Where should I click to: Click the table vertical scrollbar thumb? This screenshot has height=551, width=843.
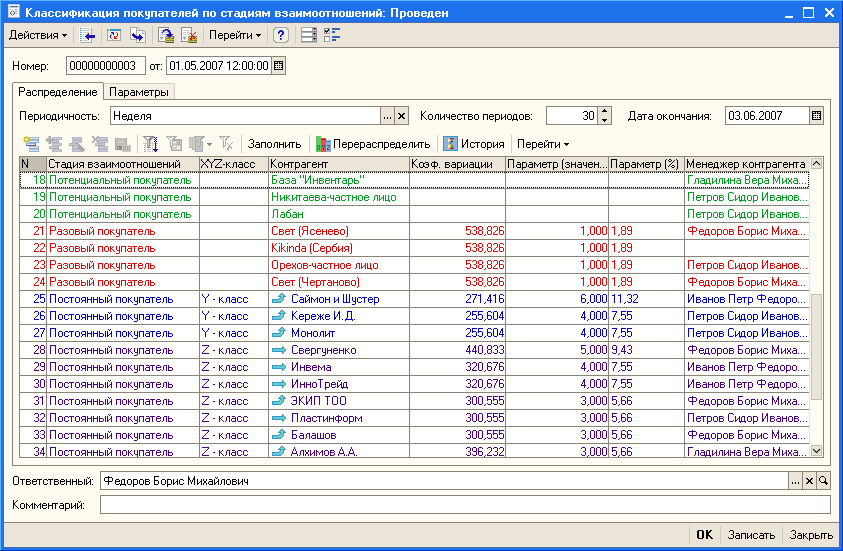coord(816,347)
